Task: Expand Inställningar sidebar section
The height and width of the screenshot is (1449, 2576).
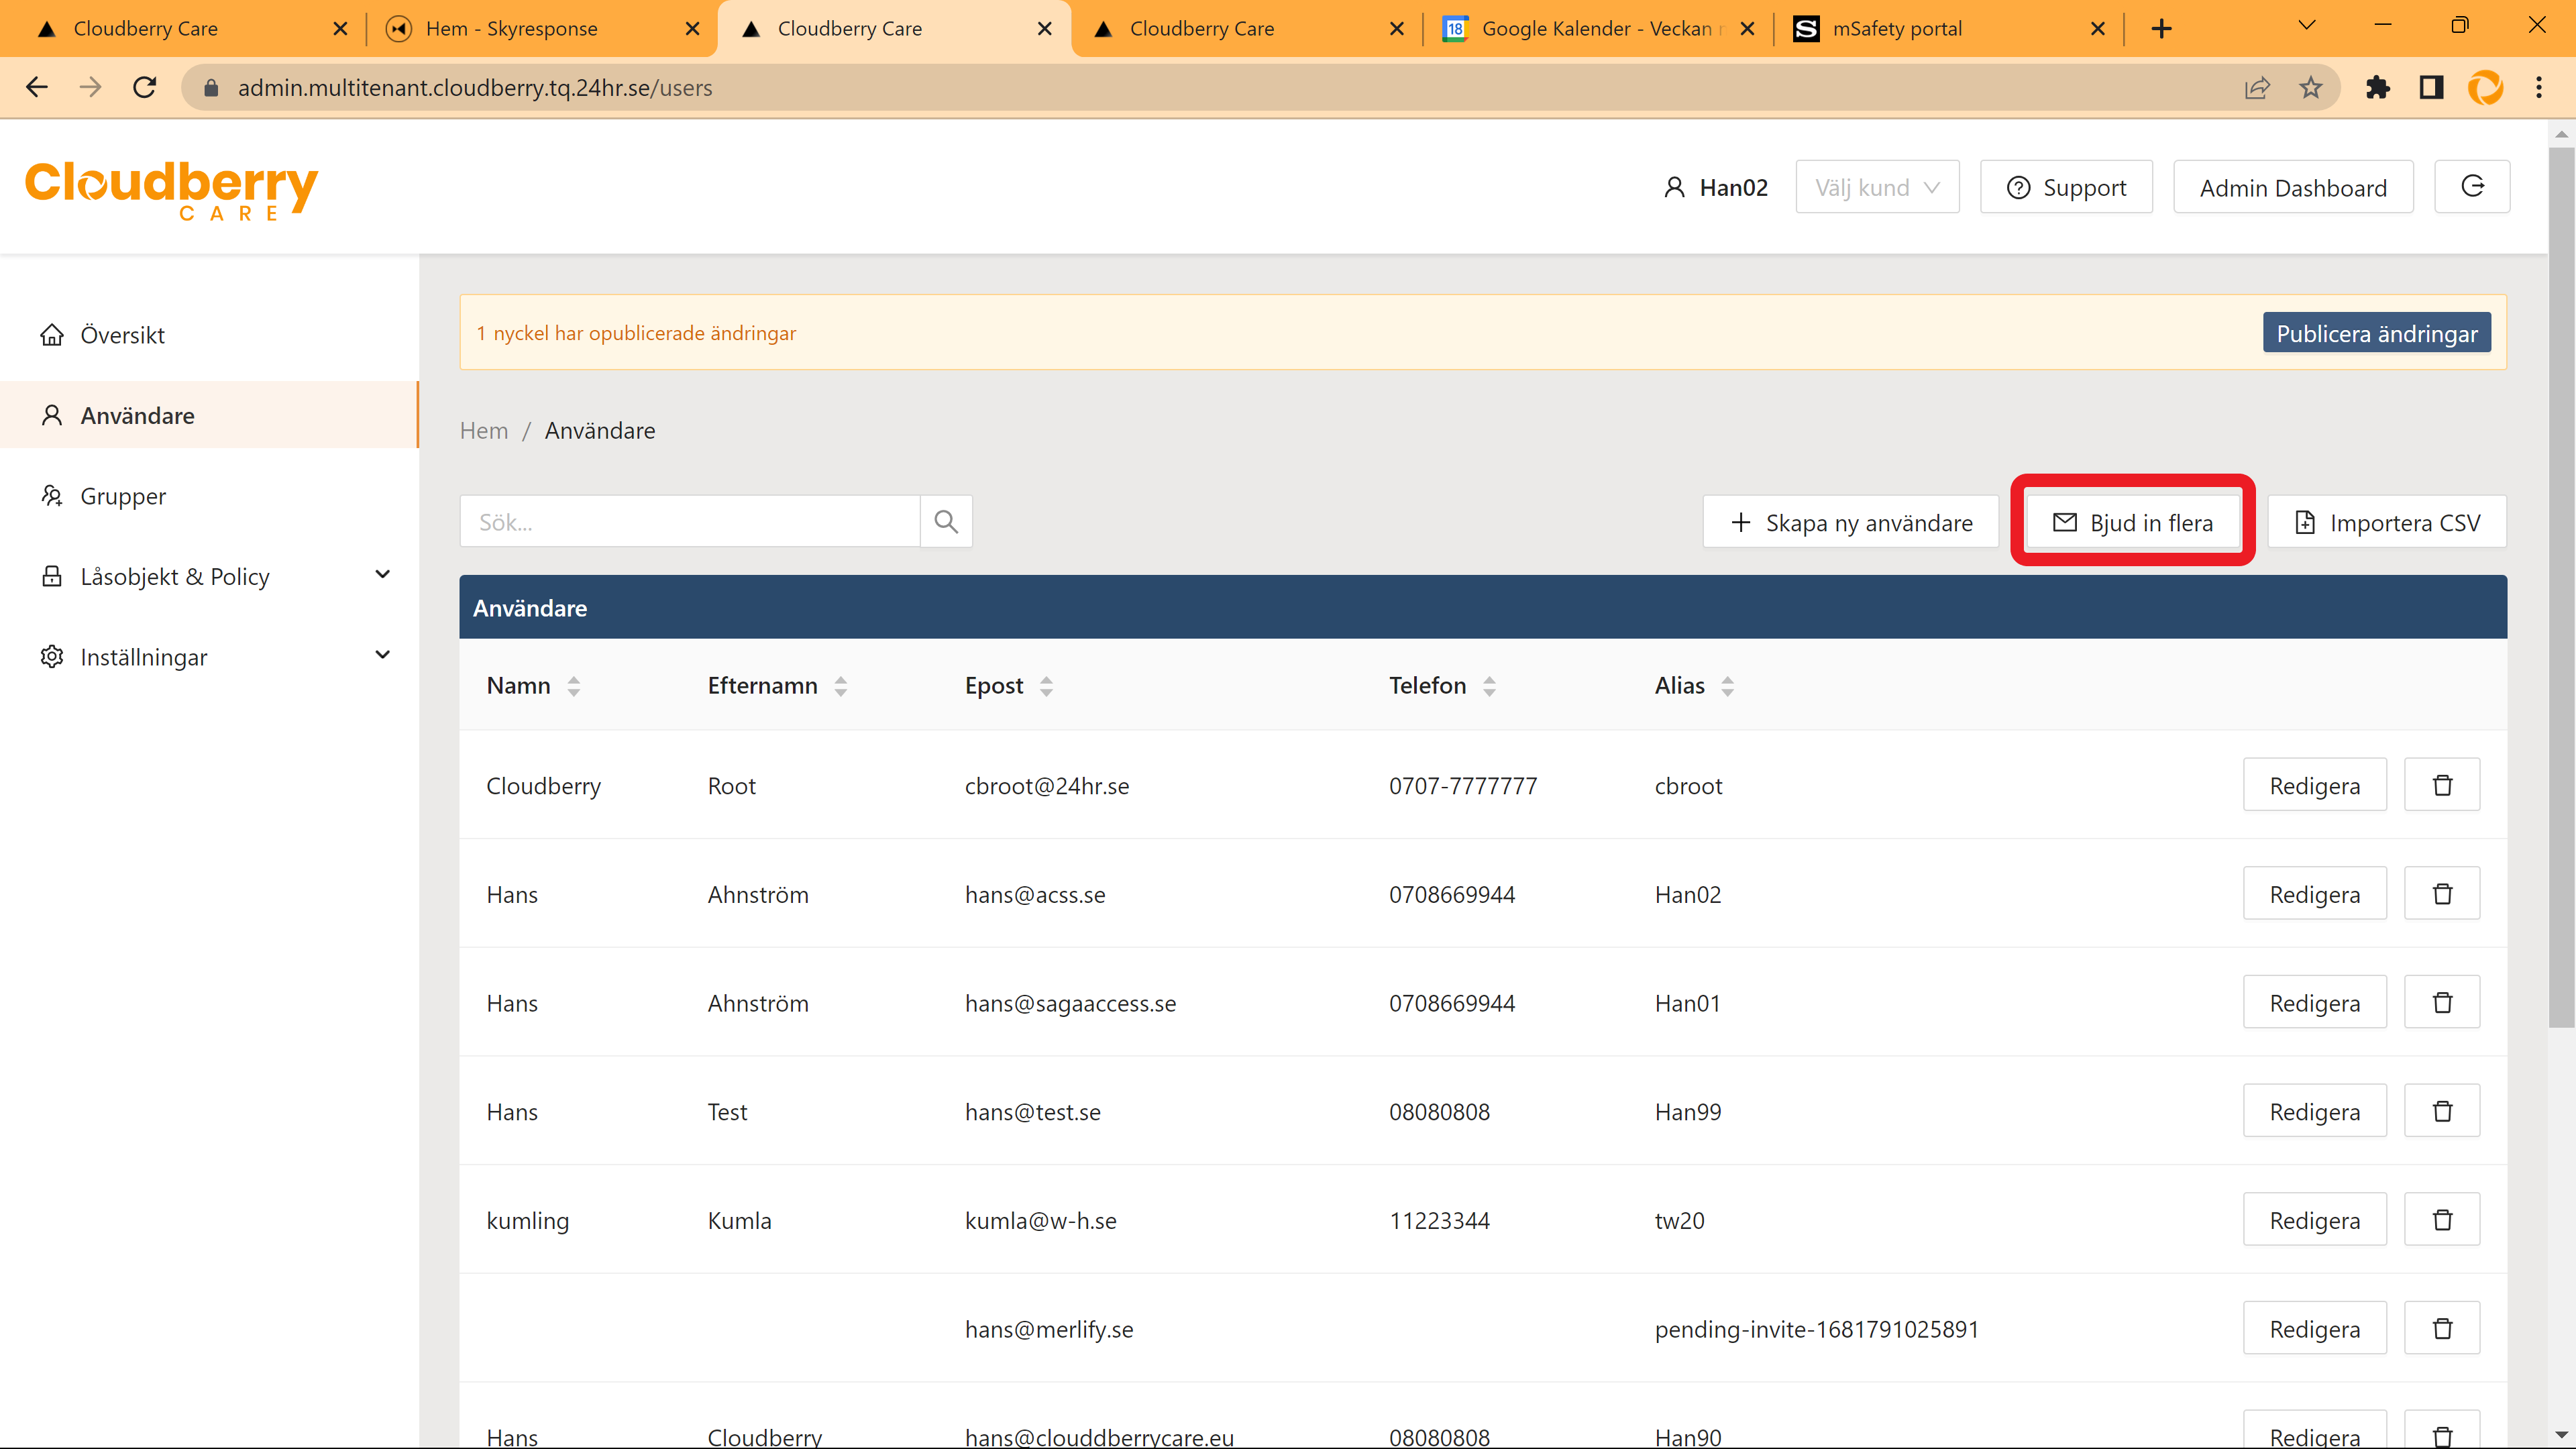Action: click(209, 657)
